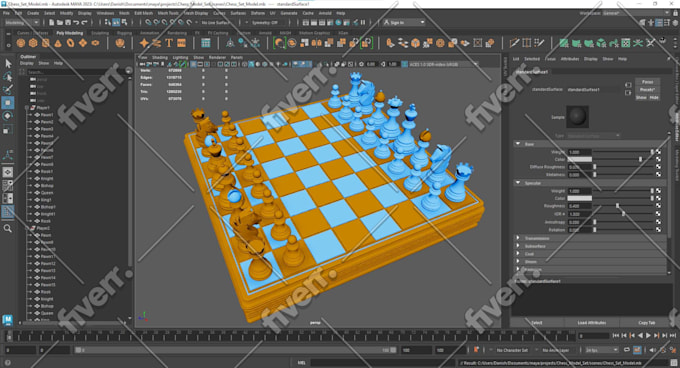680x368 pixels.
Task: Create a polygon cone from the shelf
Action: [58, 43]
